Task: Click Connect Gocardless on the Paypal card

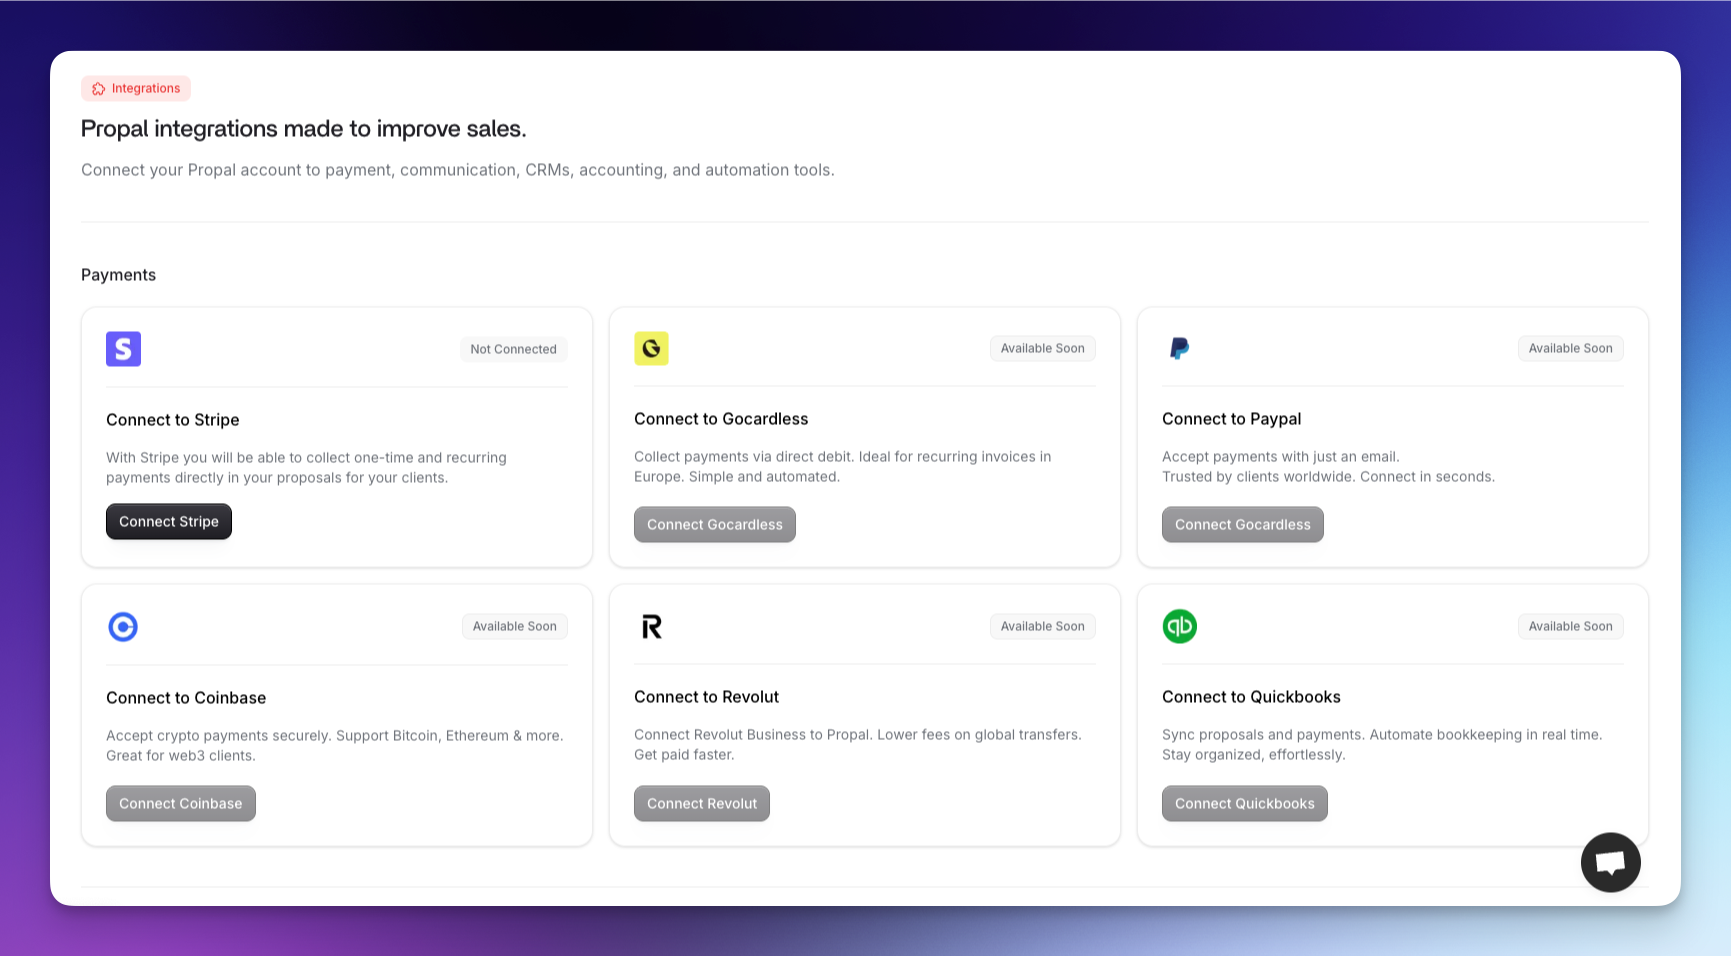Action: click(x=1242, y=524)
